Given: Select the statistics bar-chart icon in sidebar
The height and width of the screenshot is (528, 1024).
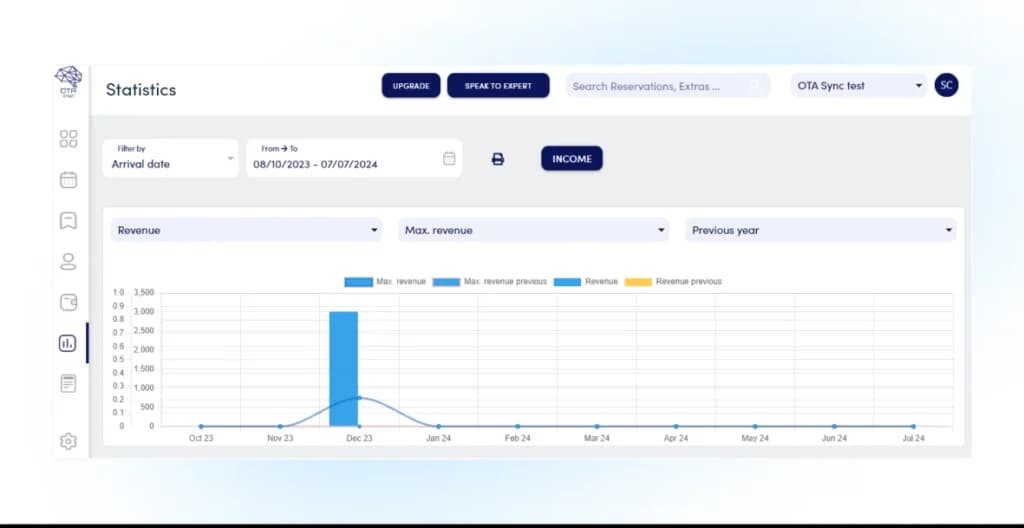Looking at the screenshot, I should click(68, 343).
